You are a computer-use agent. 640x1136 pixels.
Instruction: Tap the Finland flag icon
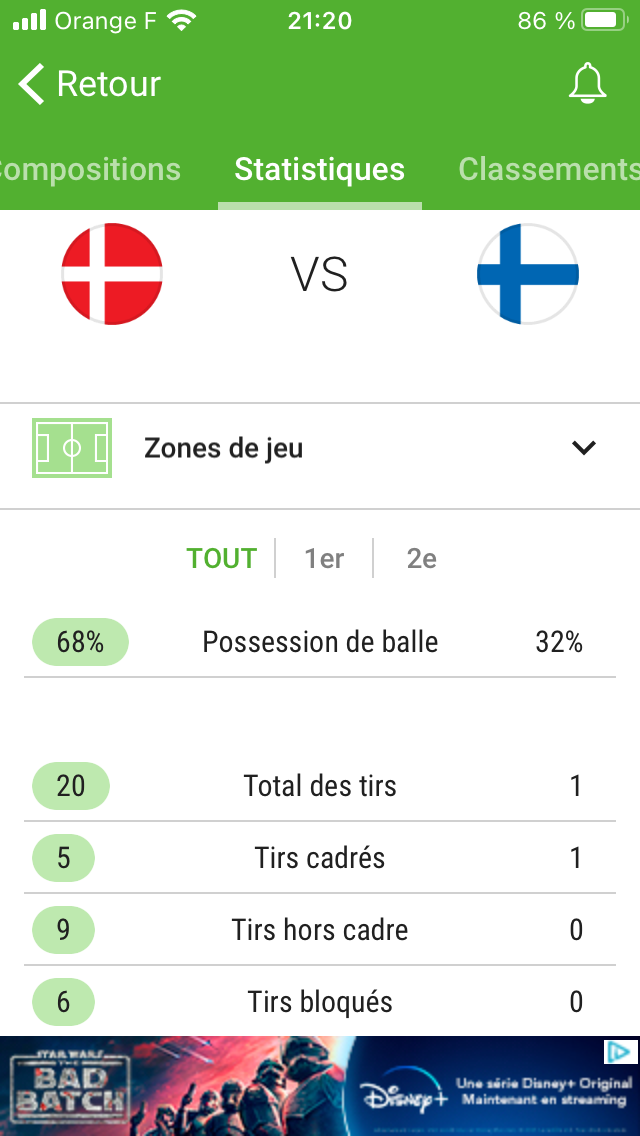coord(528,274)
